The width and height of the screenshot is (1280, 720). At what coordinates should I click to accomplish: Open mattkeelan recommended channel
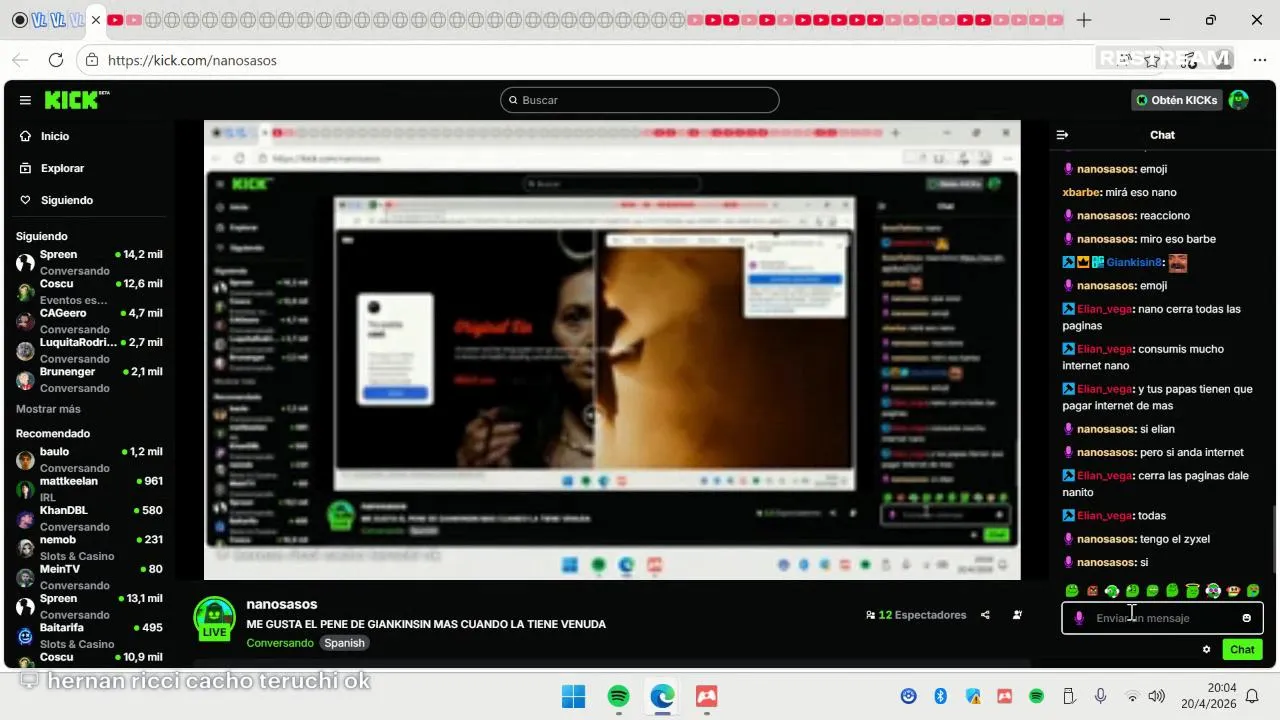(x=89, y=488)
